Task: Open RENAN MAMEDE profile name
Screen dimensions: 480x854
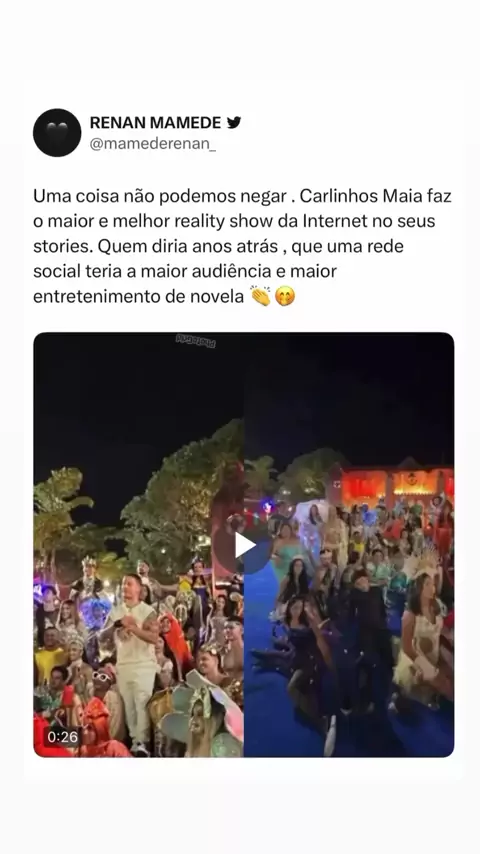Action: coord(155,123)
